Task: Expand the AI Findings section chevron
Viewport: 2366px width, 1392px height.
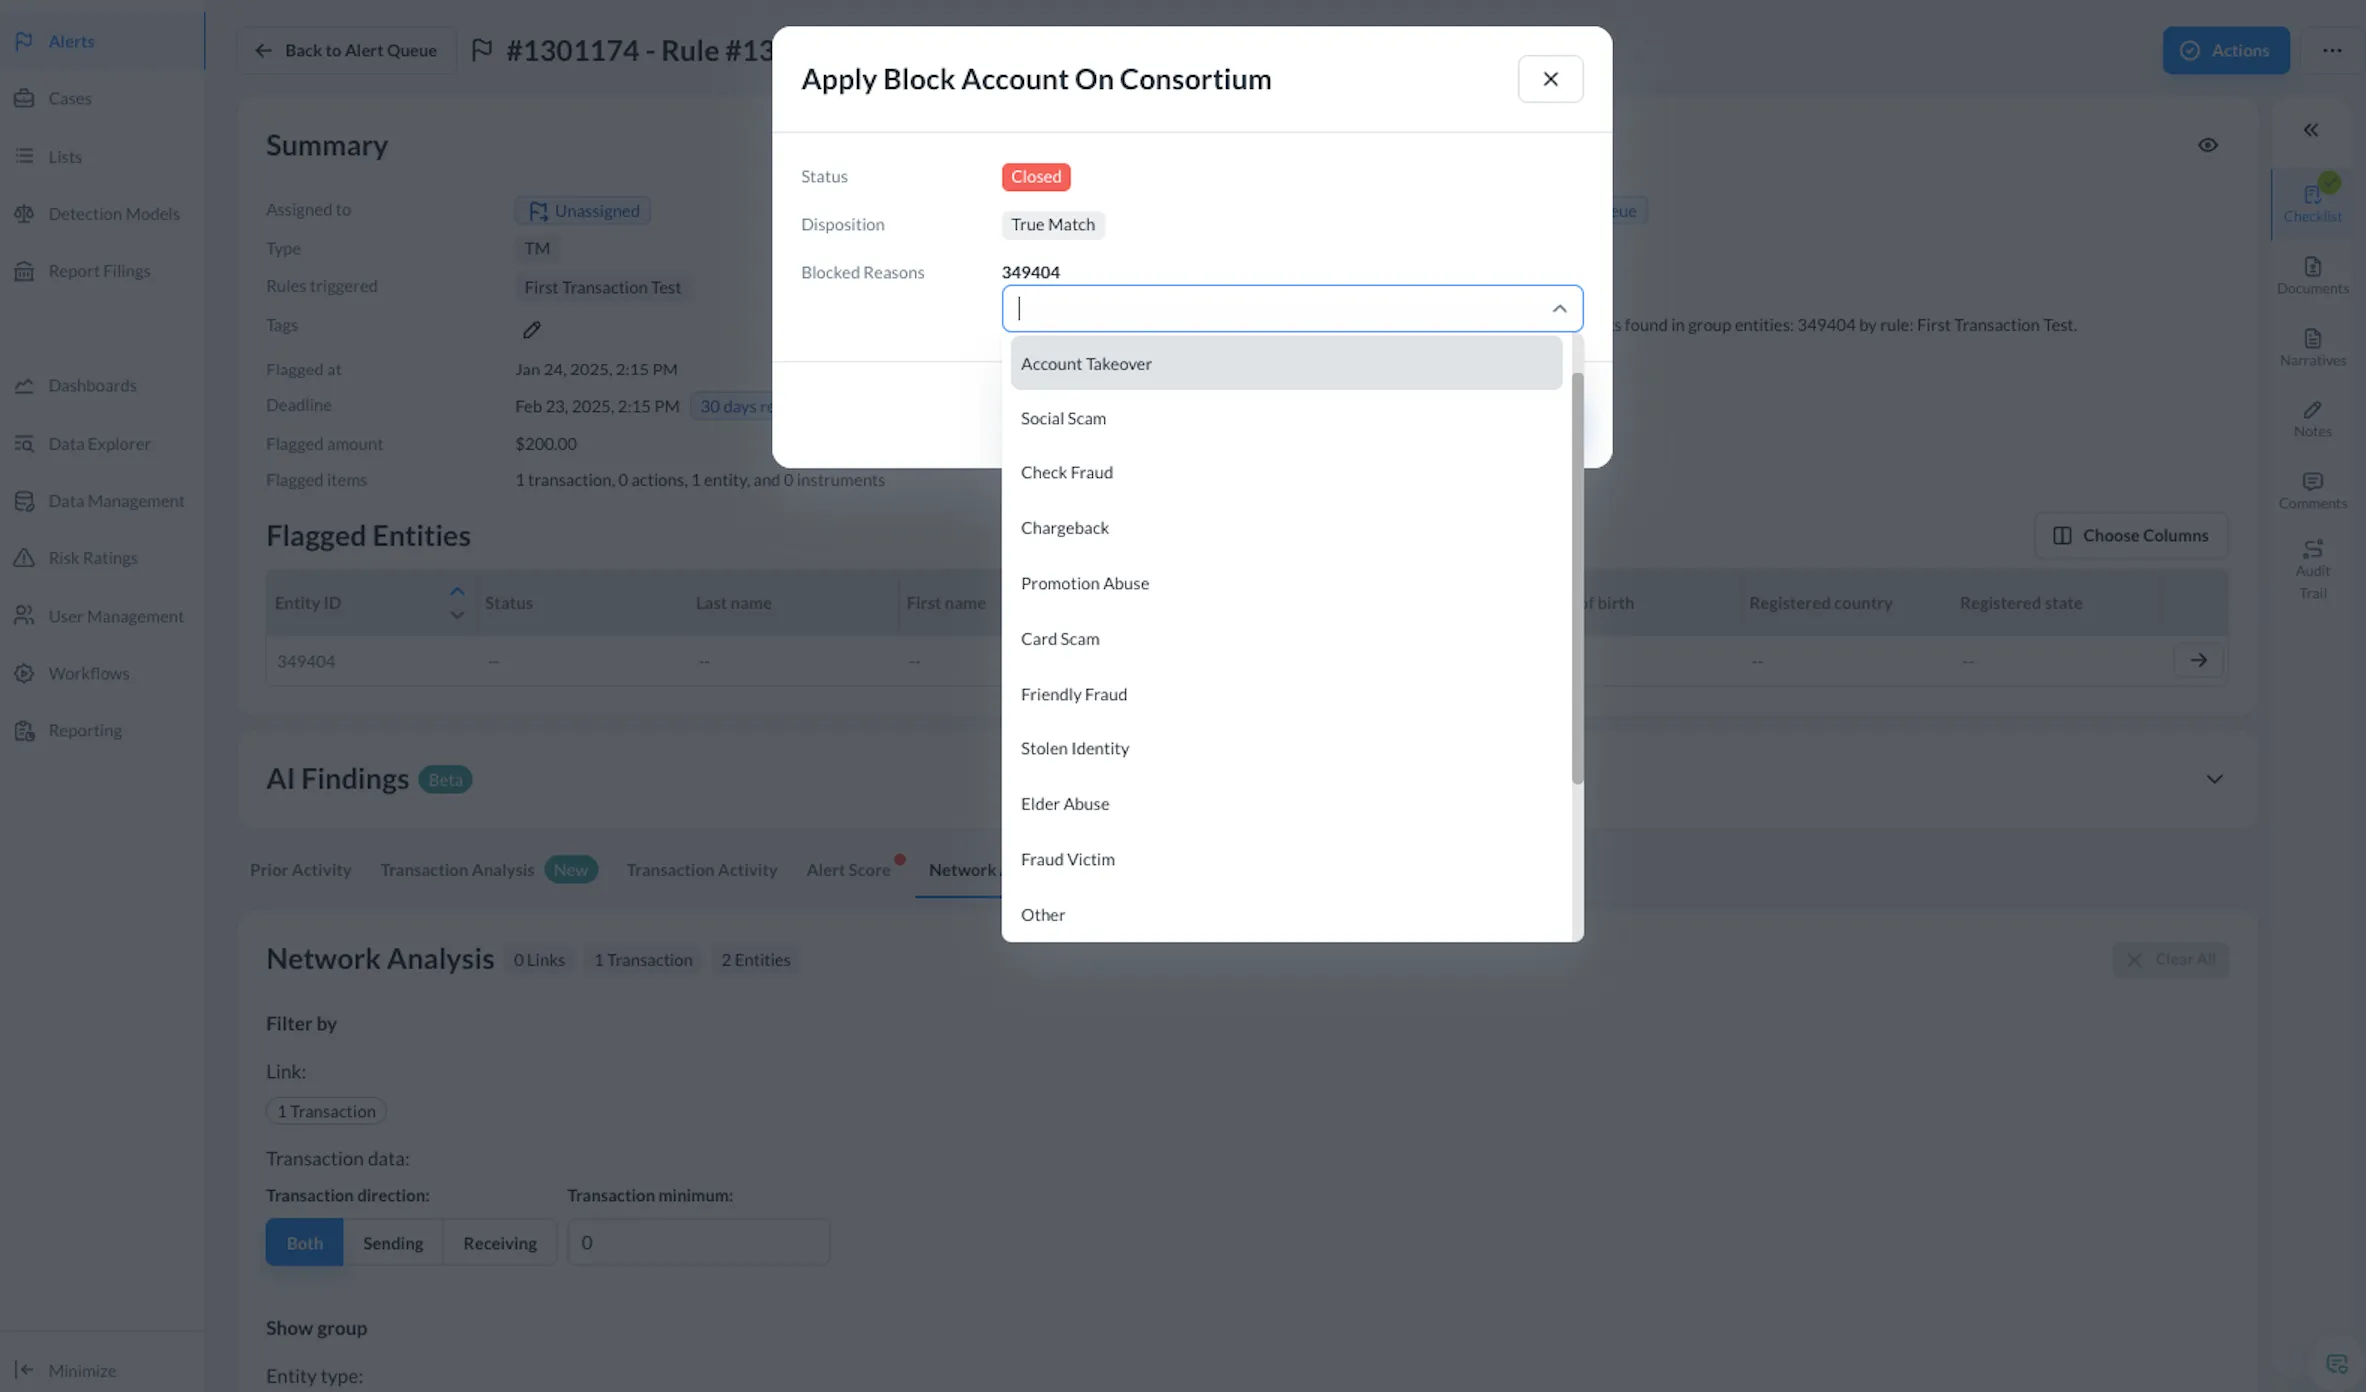Action: (x=2214, y=779)
